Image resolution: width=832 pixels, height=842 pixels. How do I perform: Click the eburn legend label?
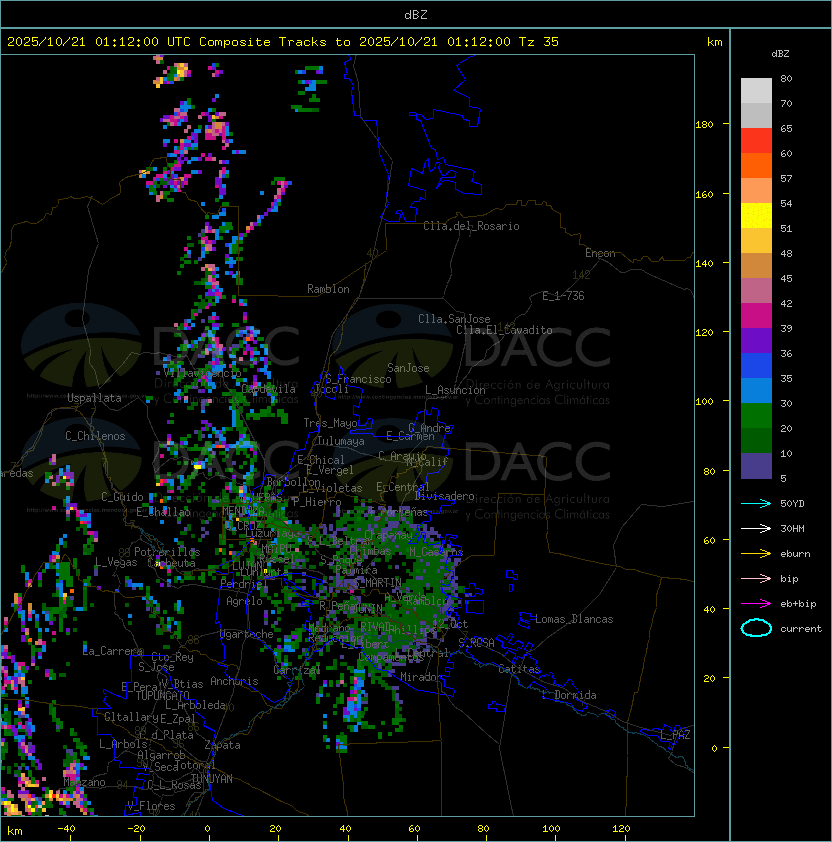point(795,554)
